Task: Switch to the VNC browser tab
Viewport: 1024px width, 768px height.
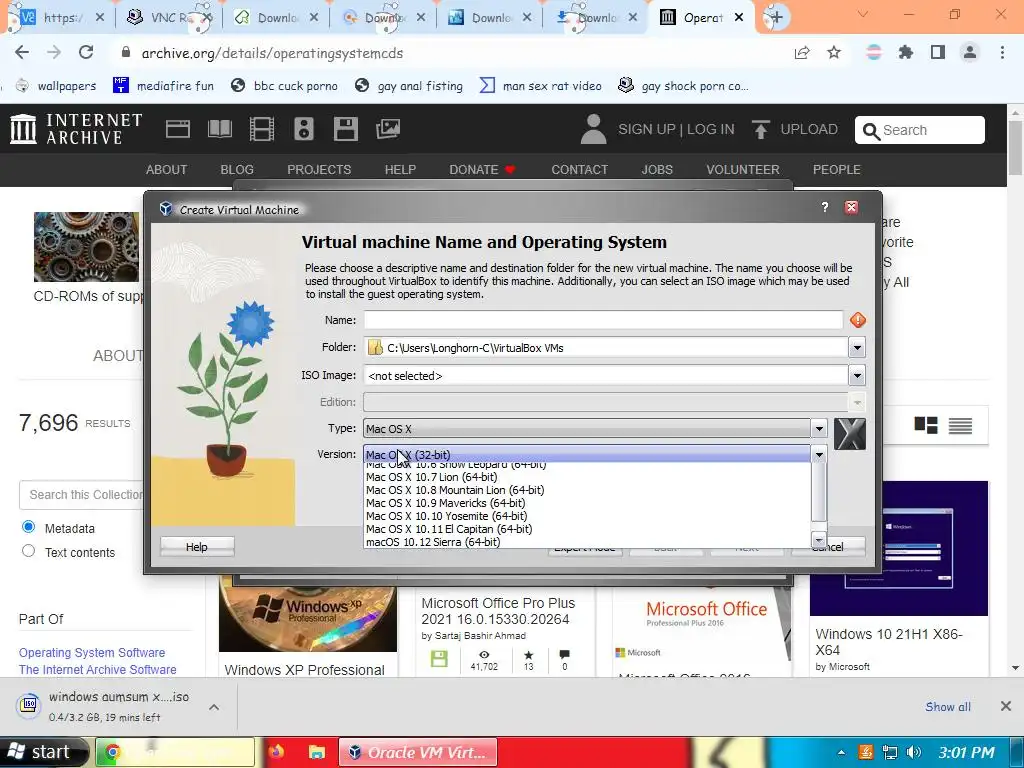Action: 169,17
